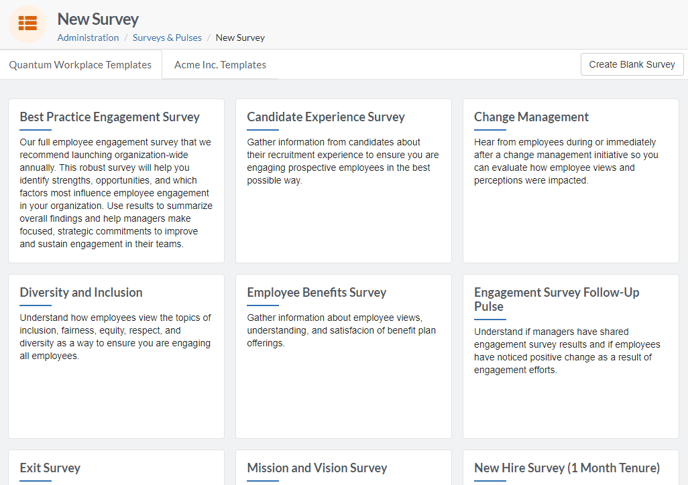The width and height of the screenshot is (688, 485).
Task: Open the Administration breadcrumb link
Action: pyautogui.click(x=88, y=38)
